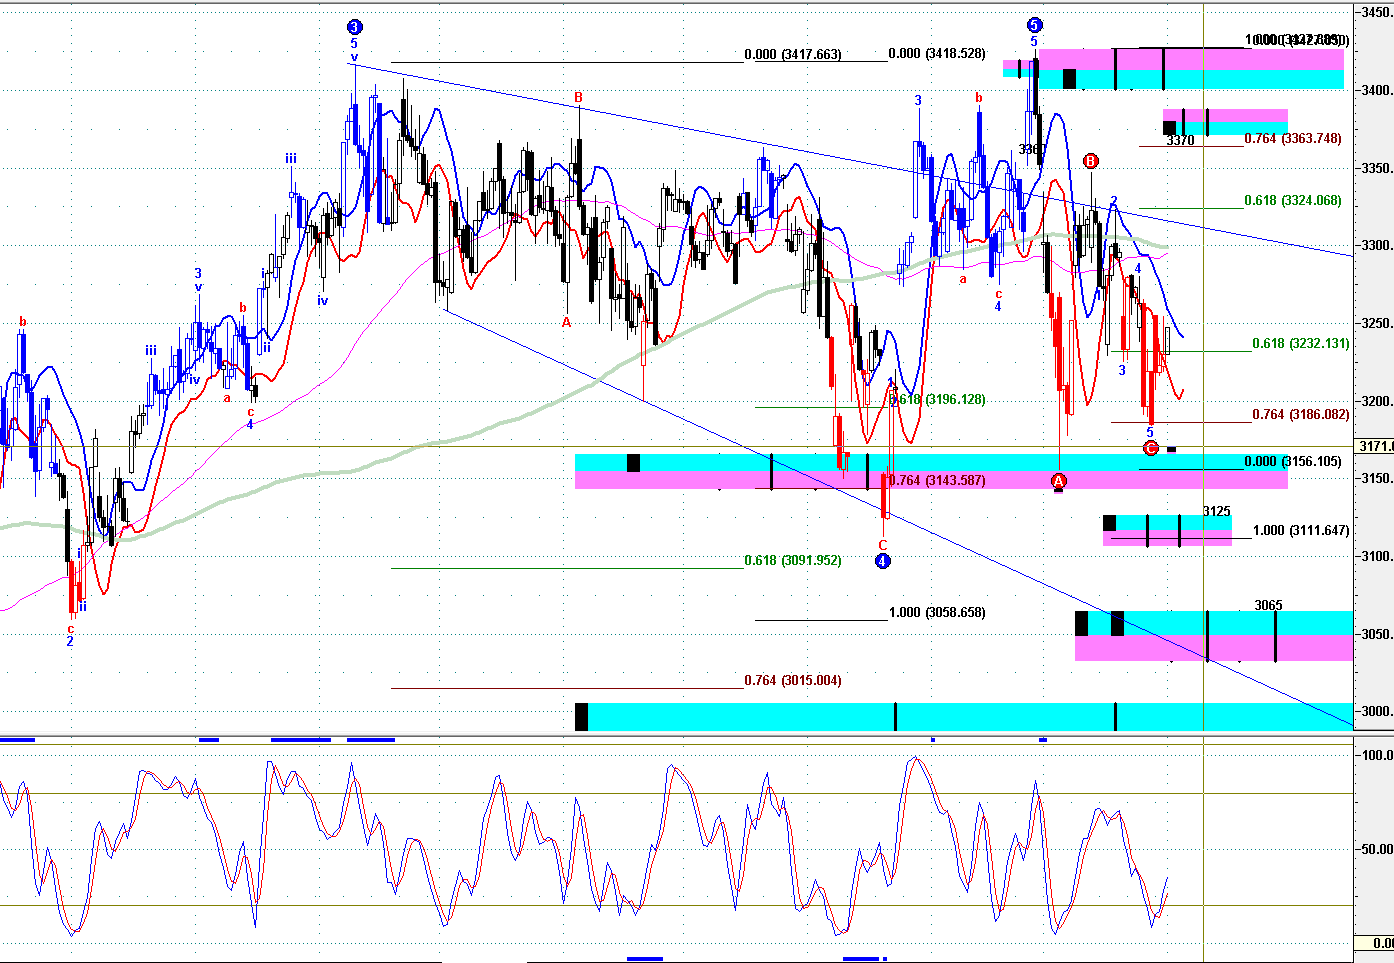Click the 0.764 (3186.082) Fibonacci label
The height and width of the screenshot is (963, 1394).
pyautogui.click(x=1300, y=415)
